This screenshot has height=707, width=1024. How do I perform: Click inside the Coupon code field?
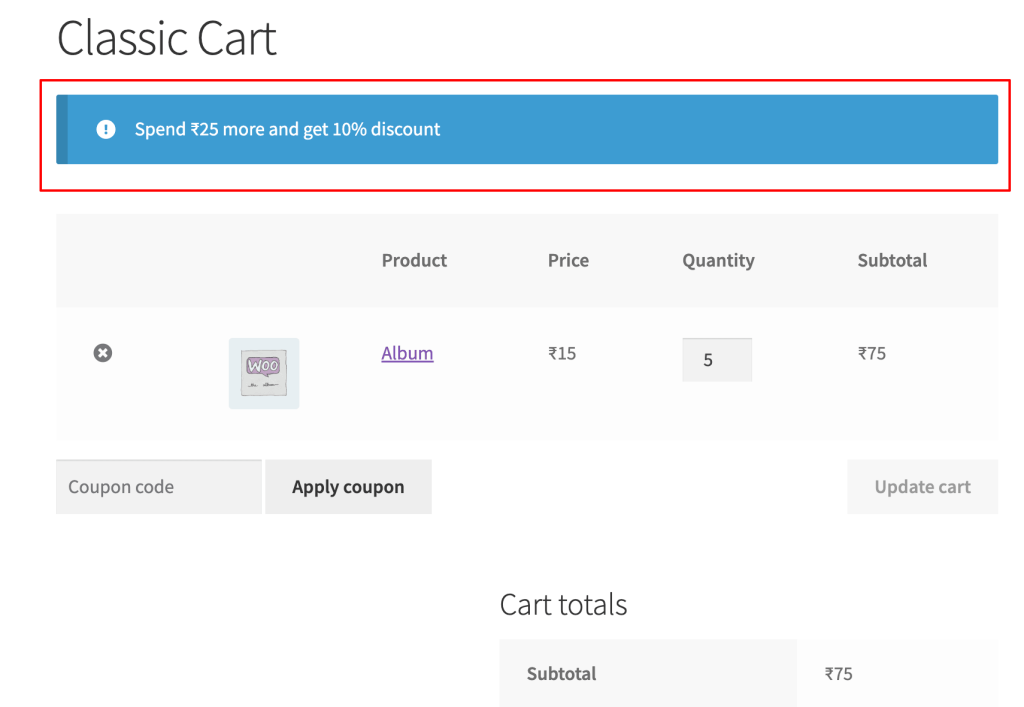(x=158, y=486)
